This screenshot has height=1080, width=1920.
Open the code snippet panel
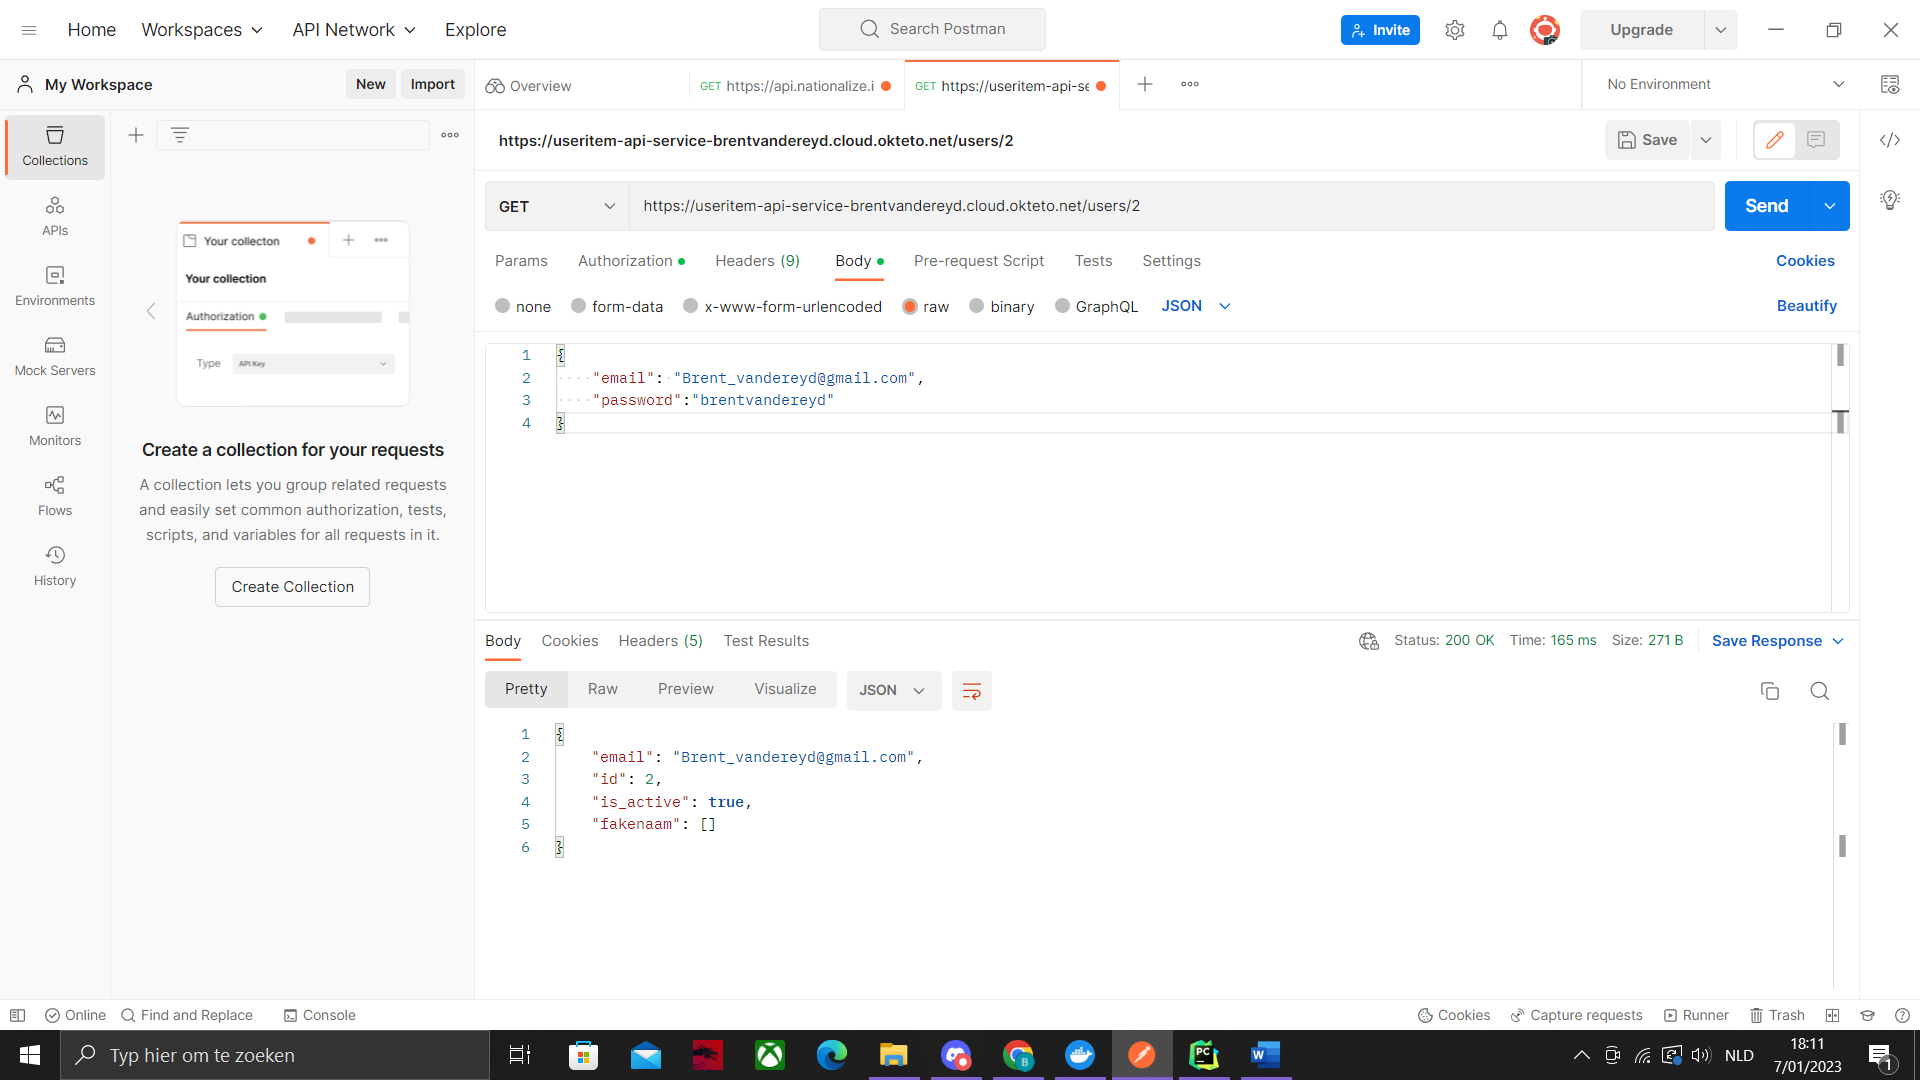1890,140
